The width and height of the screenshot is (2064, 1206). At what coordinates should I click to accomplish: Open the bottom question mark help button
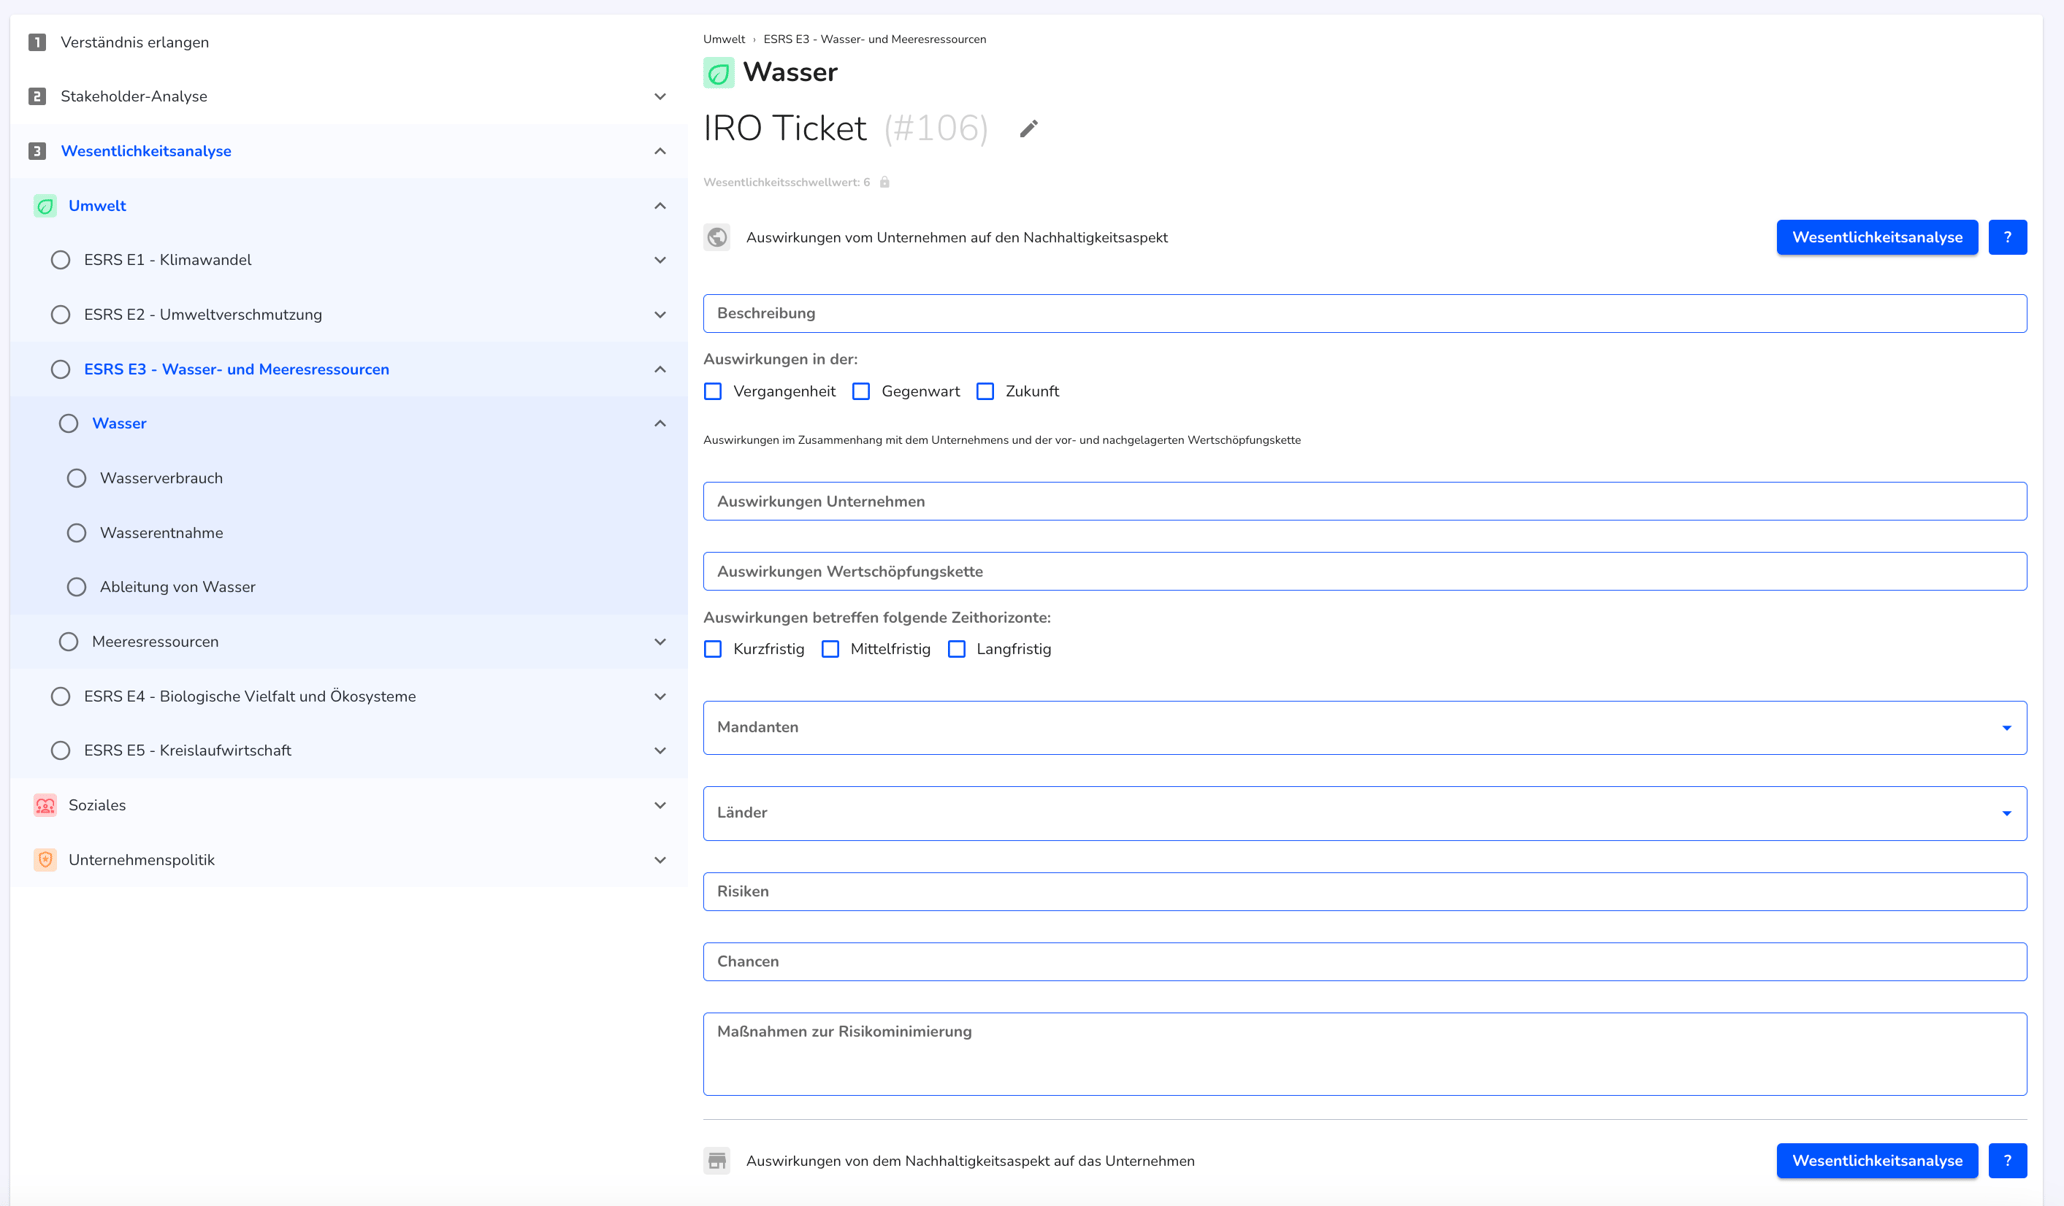click(2007, 1161)
